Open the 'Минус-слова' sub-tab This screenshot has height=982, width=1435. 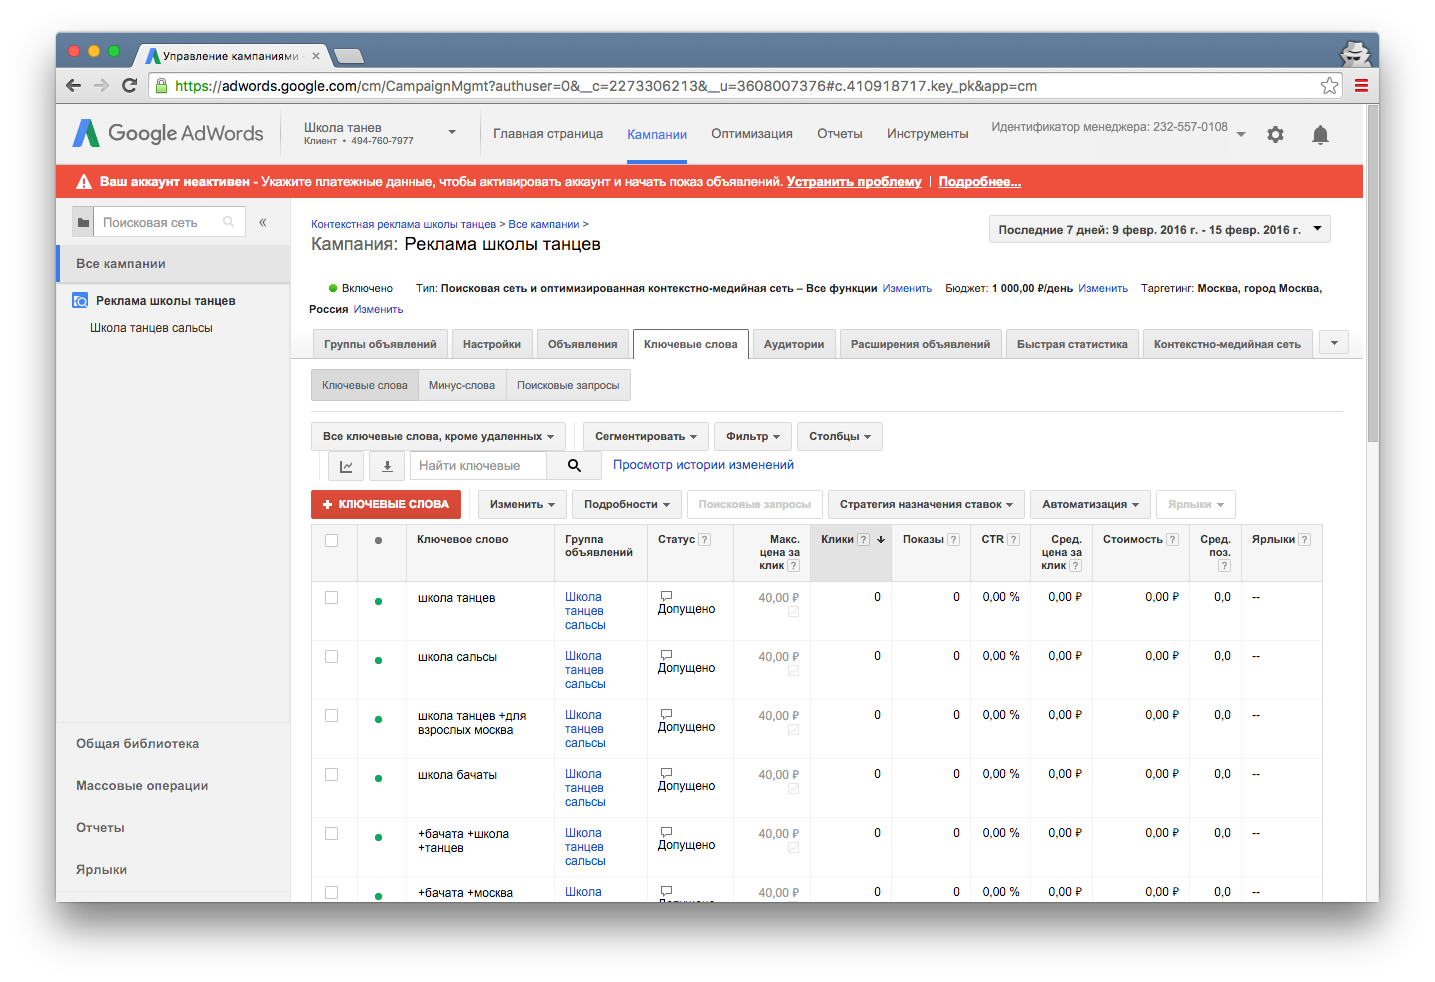coord(461,386)
